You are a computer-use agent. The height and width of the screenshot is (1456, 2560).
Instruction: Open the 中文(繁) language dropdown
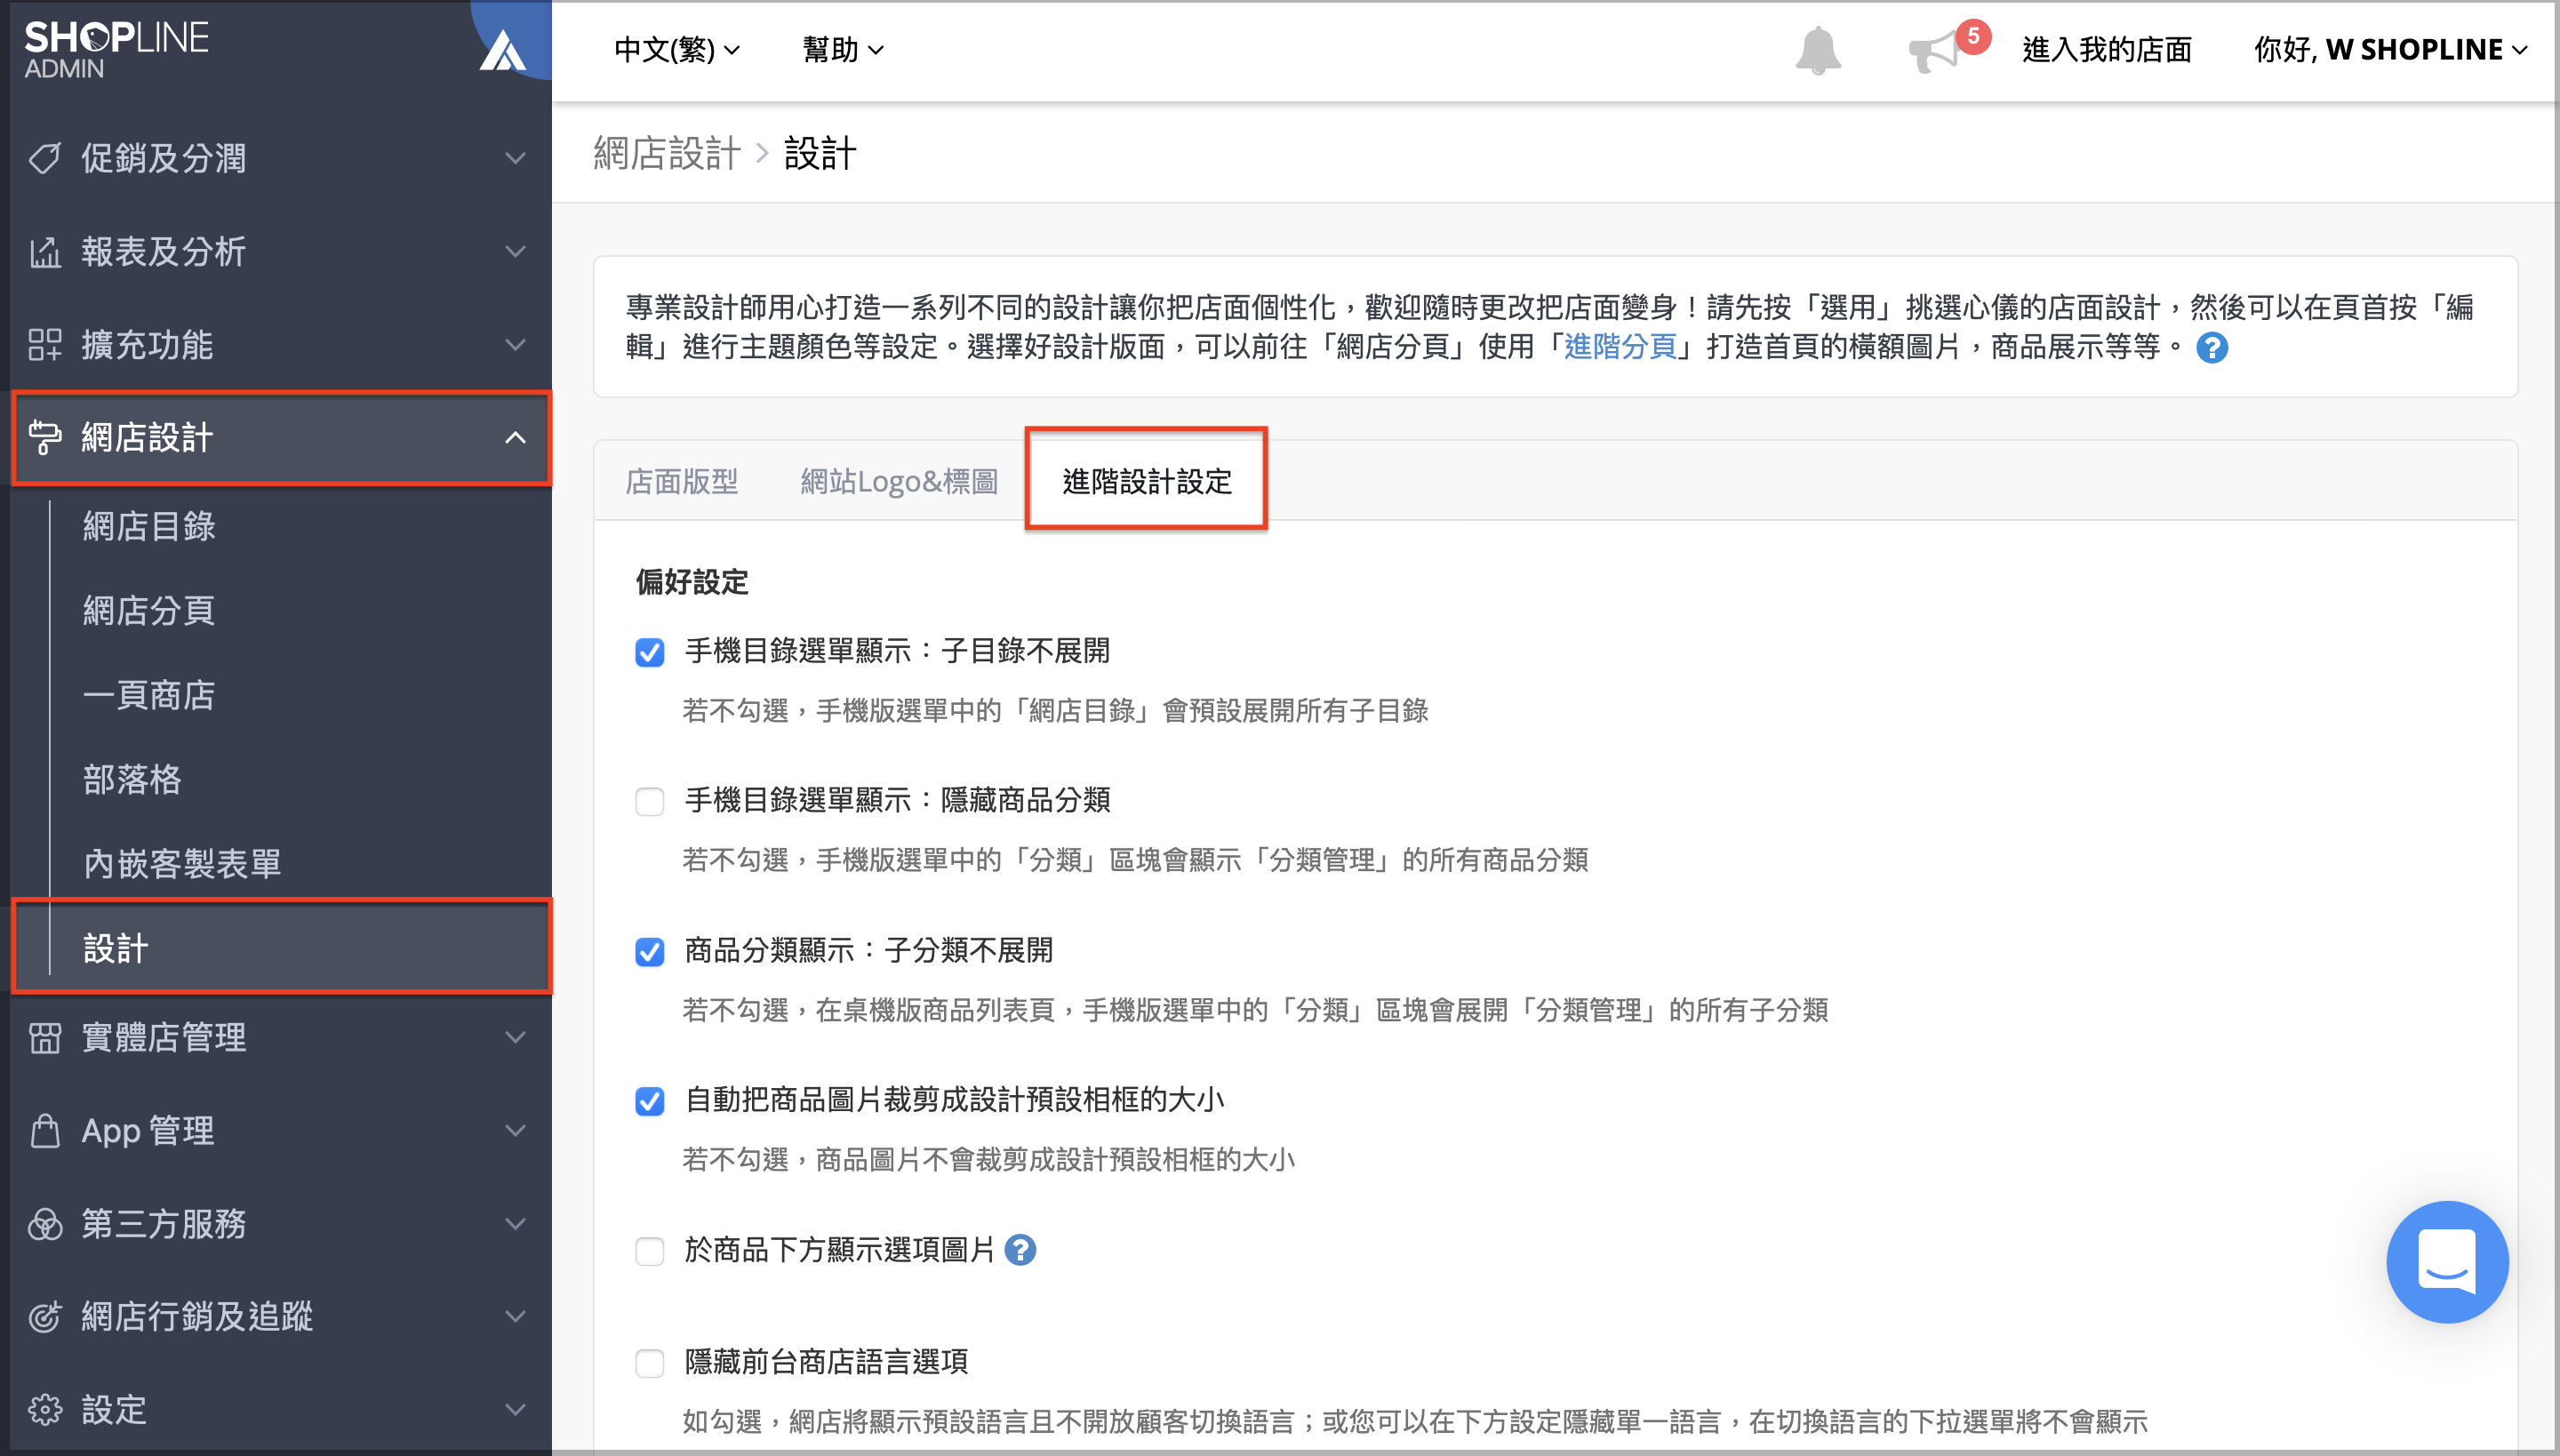[677, 49]
